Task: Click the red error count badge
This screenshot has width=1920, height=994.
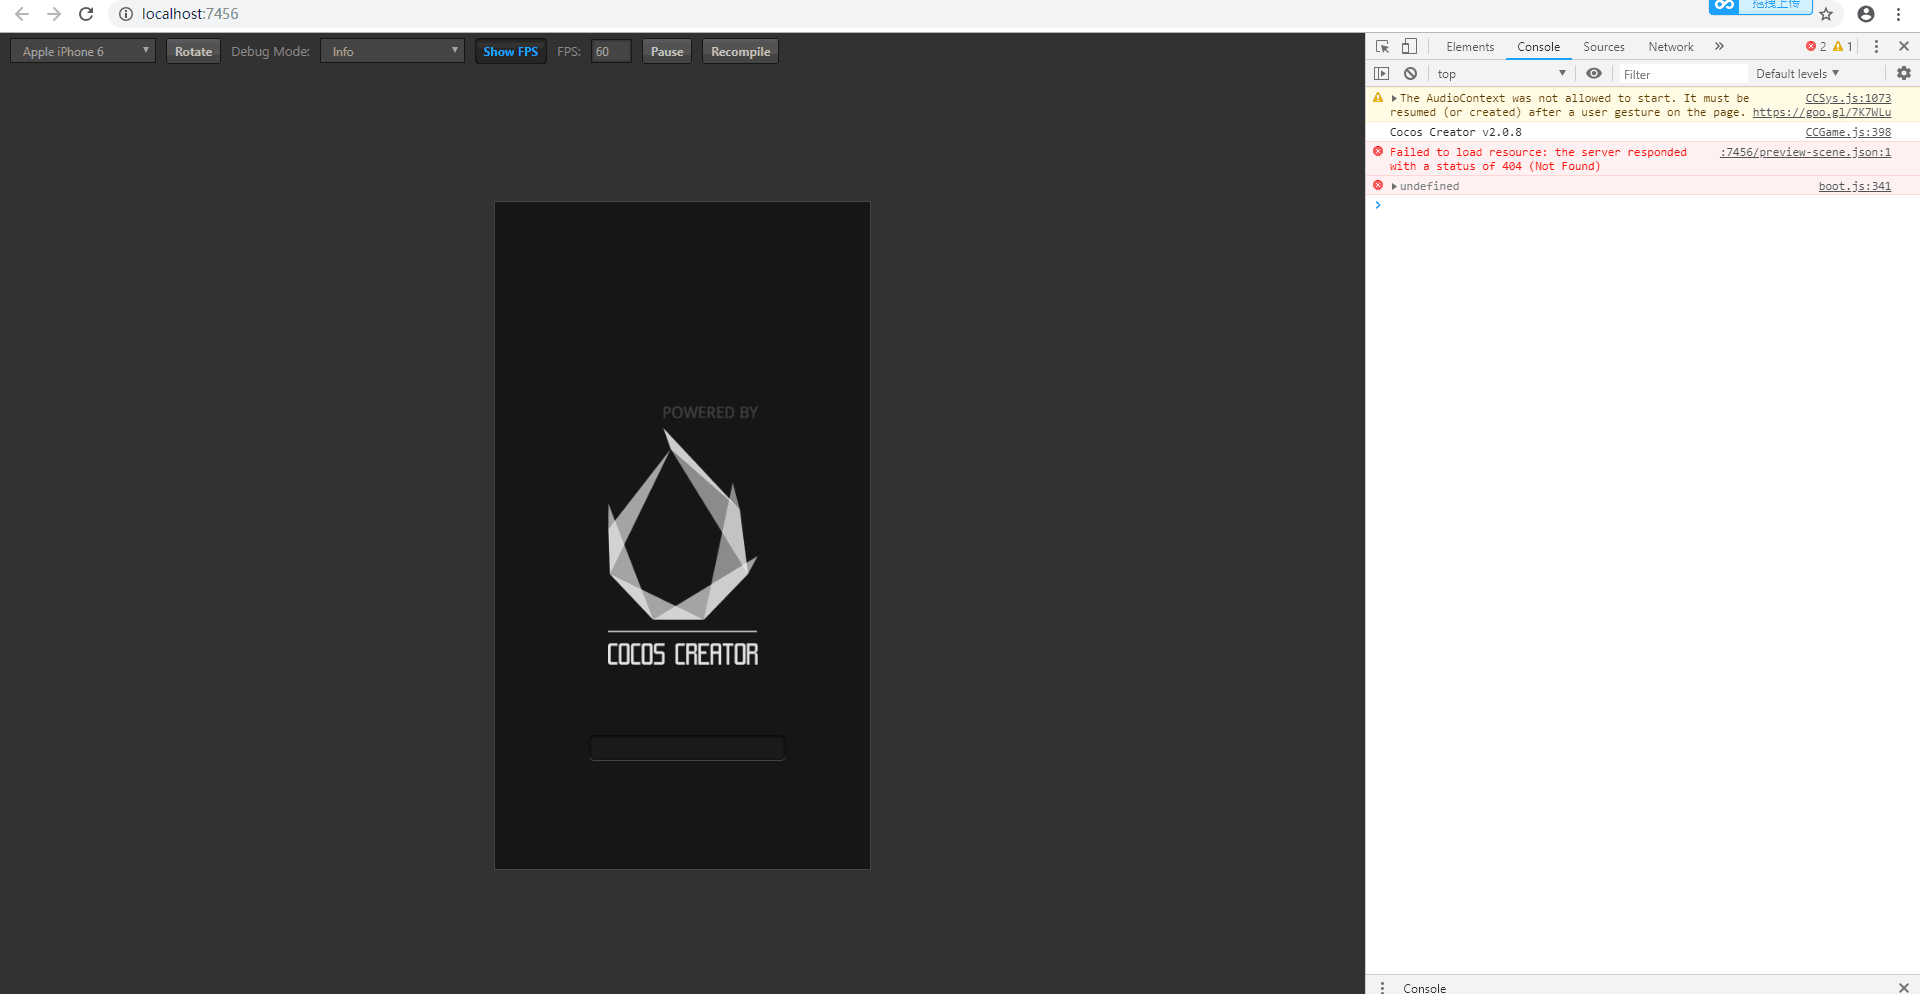Action: (1816, 47)
